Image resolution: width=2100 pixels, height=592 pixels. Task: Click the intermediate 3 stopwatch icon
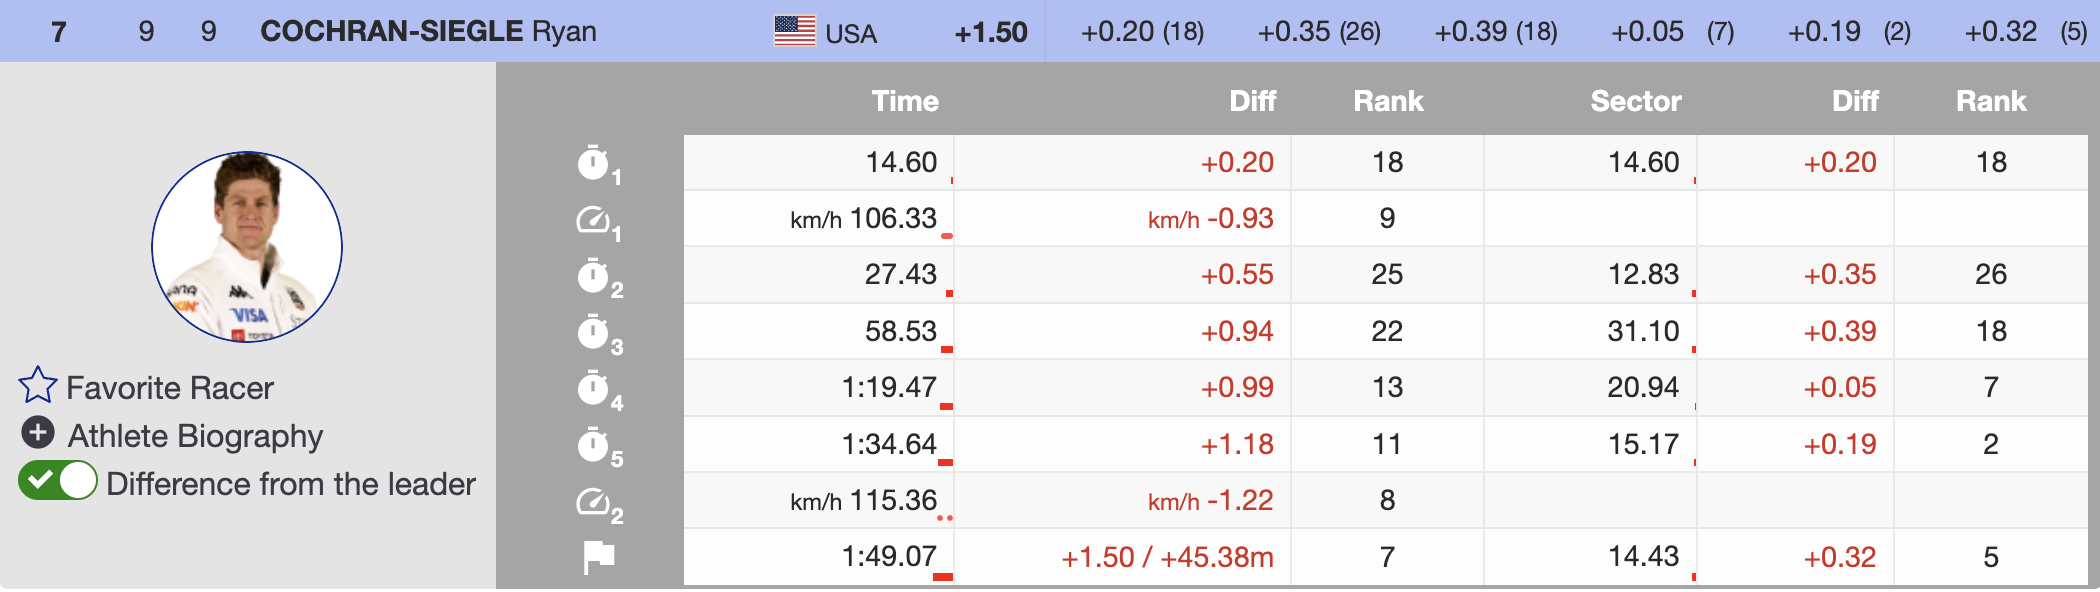[594, 332]
